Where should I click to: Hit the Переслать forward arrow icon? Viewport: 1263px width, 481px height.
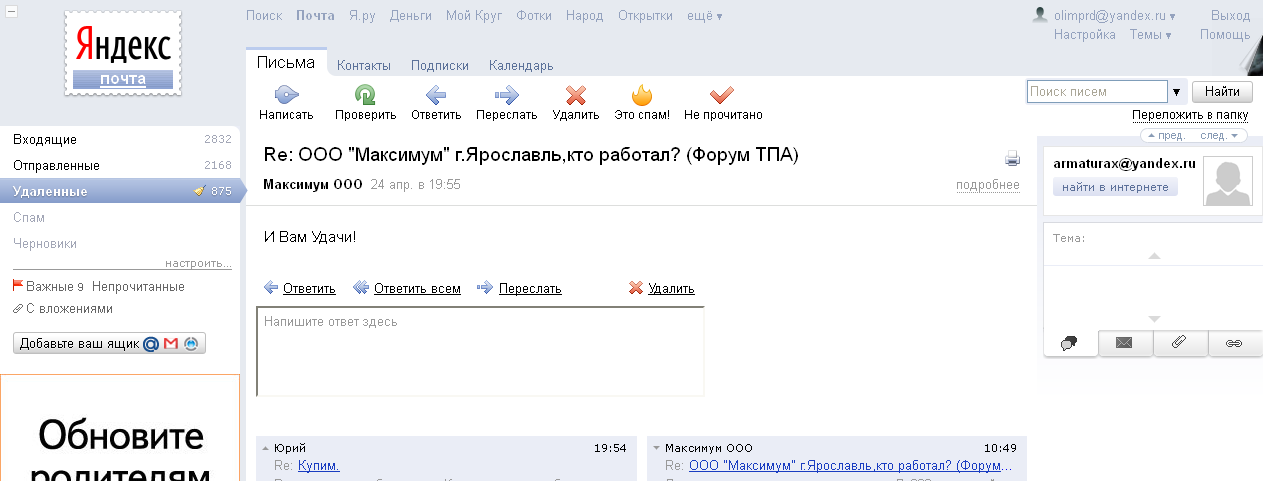tap(506, 96)
